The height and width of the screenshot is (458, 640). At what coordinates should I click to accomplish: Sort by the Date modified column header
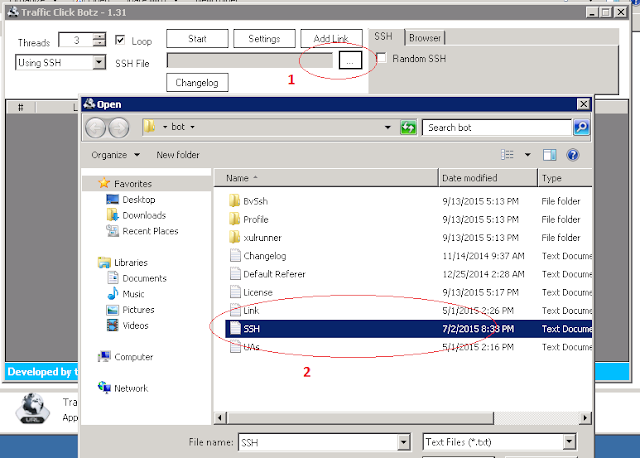pyautogui.click(x=488, y=178)
